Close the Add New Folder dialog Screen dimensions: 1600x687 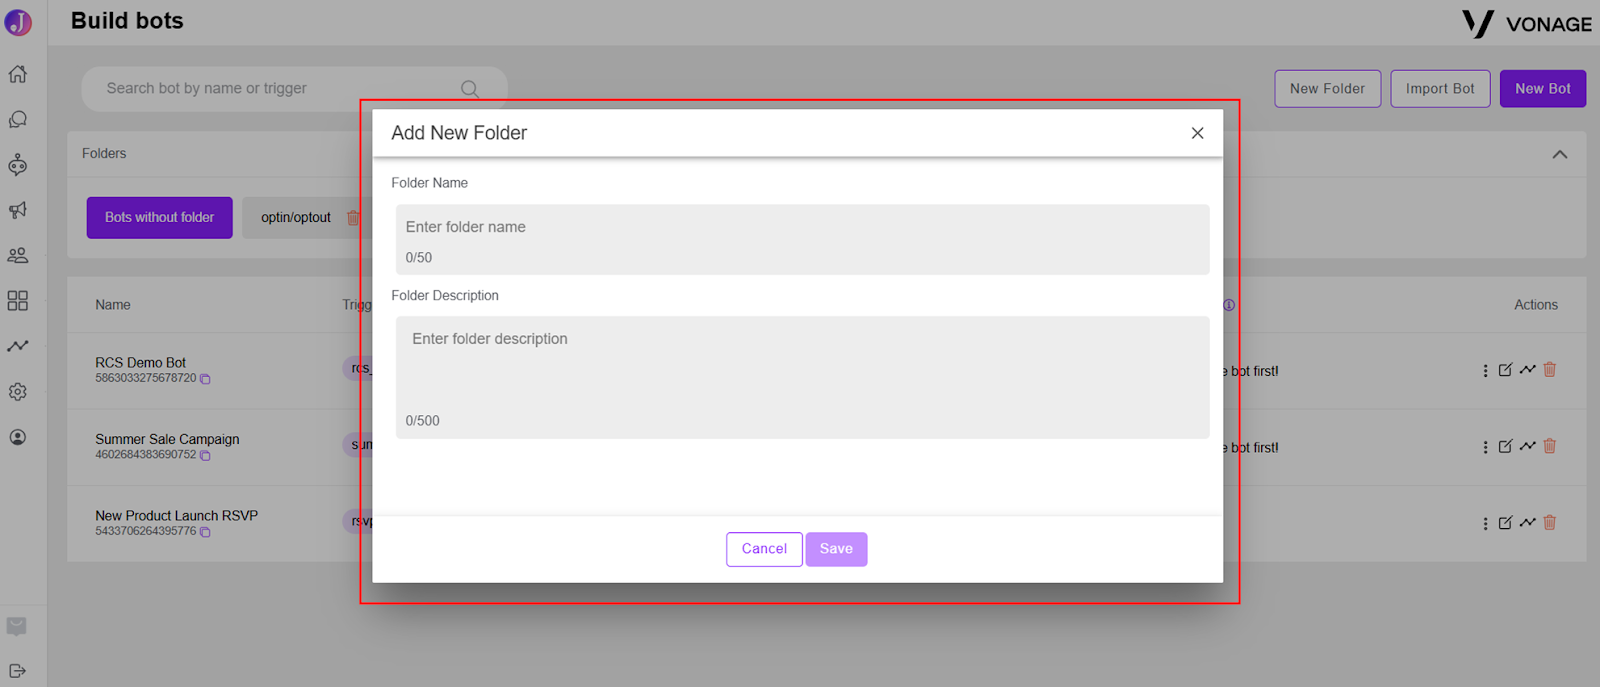(1197, 133)
